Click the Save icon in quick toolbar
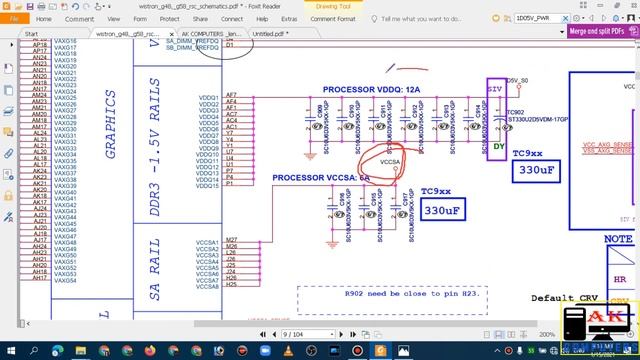The height and width of the screenshot is (360, 640). pyautogui.click(x=30, y=7)
